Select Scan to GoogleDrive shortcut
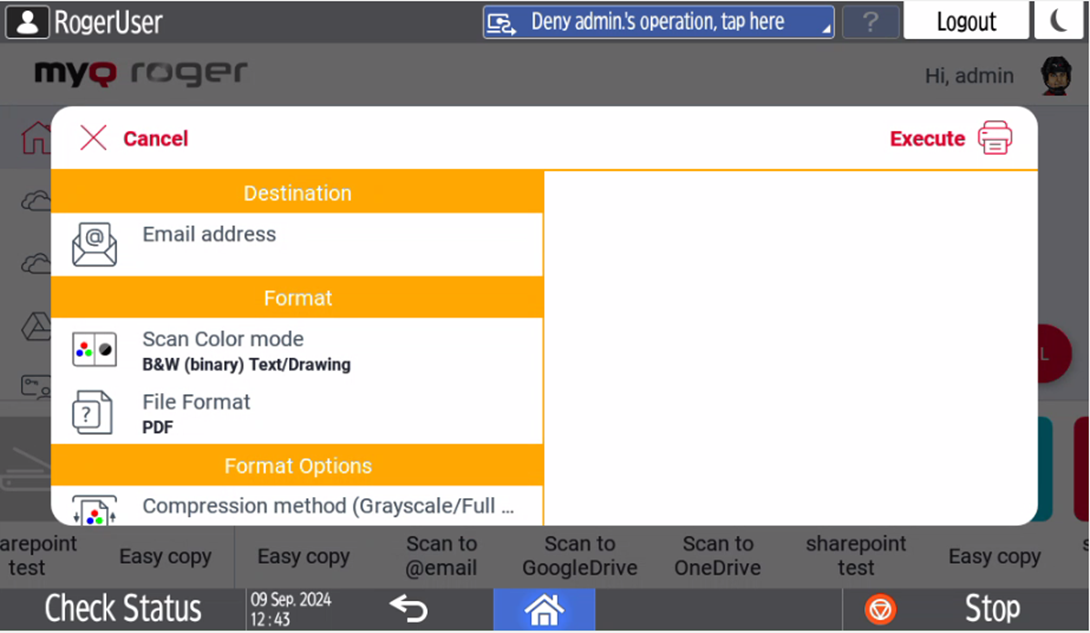 [580, 556]
